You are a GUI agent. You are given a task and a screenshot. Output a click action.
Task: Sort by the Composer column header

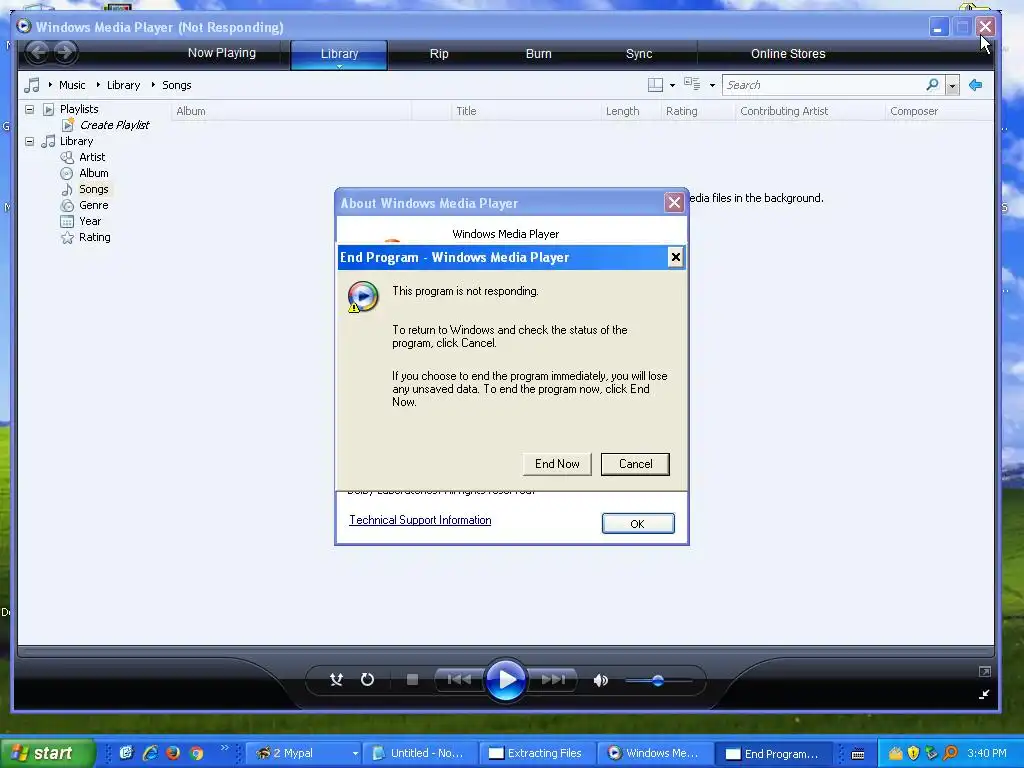coord(939,111)
